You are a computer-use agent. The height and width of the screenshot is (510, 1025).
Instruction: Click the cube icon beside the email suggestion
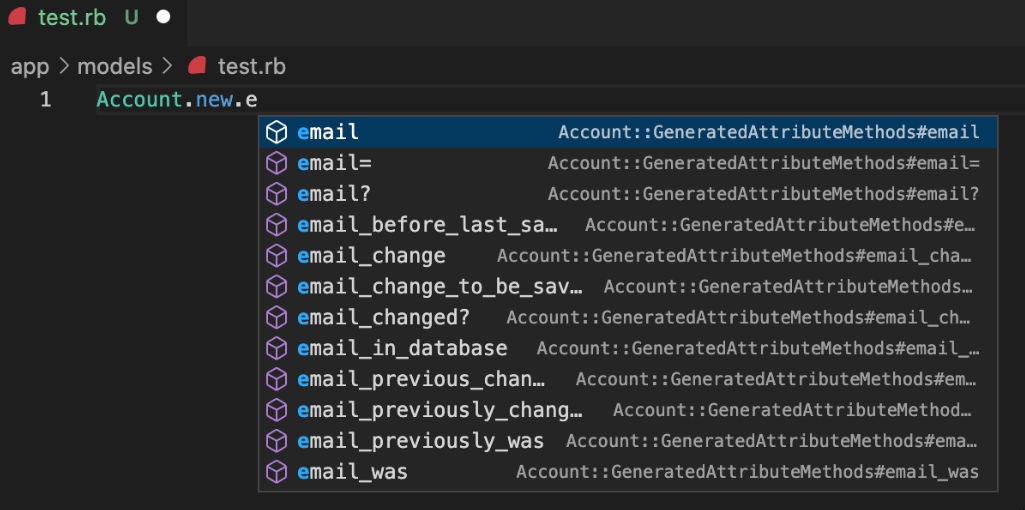pyautogui.click(x=277, y=132)
